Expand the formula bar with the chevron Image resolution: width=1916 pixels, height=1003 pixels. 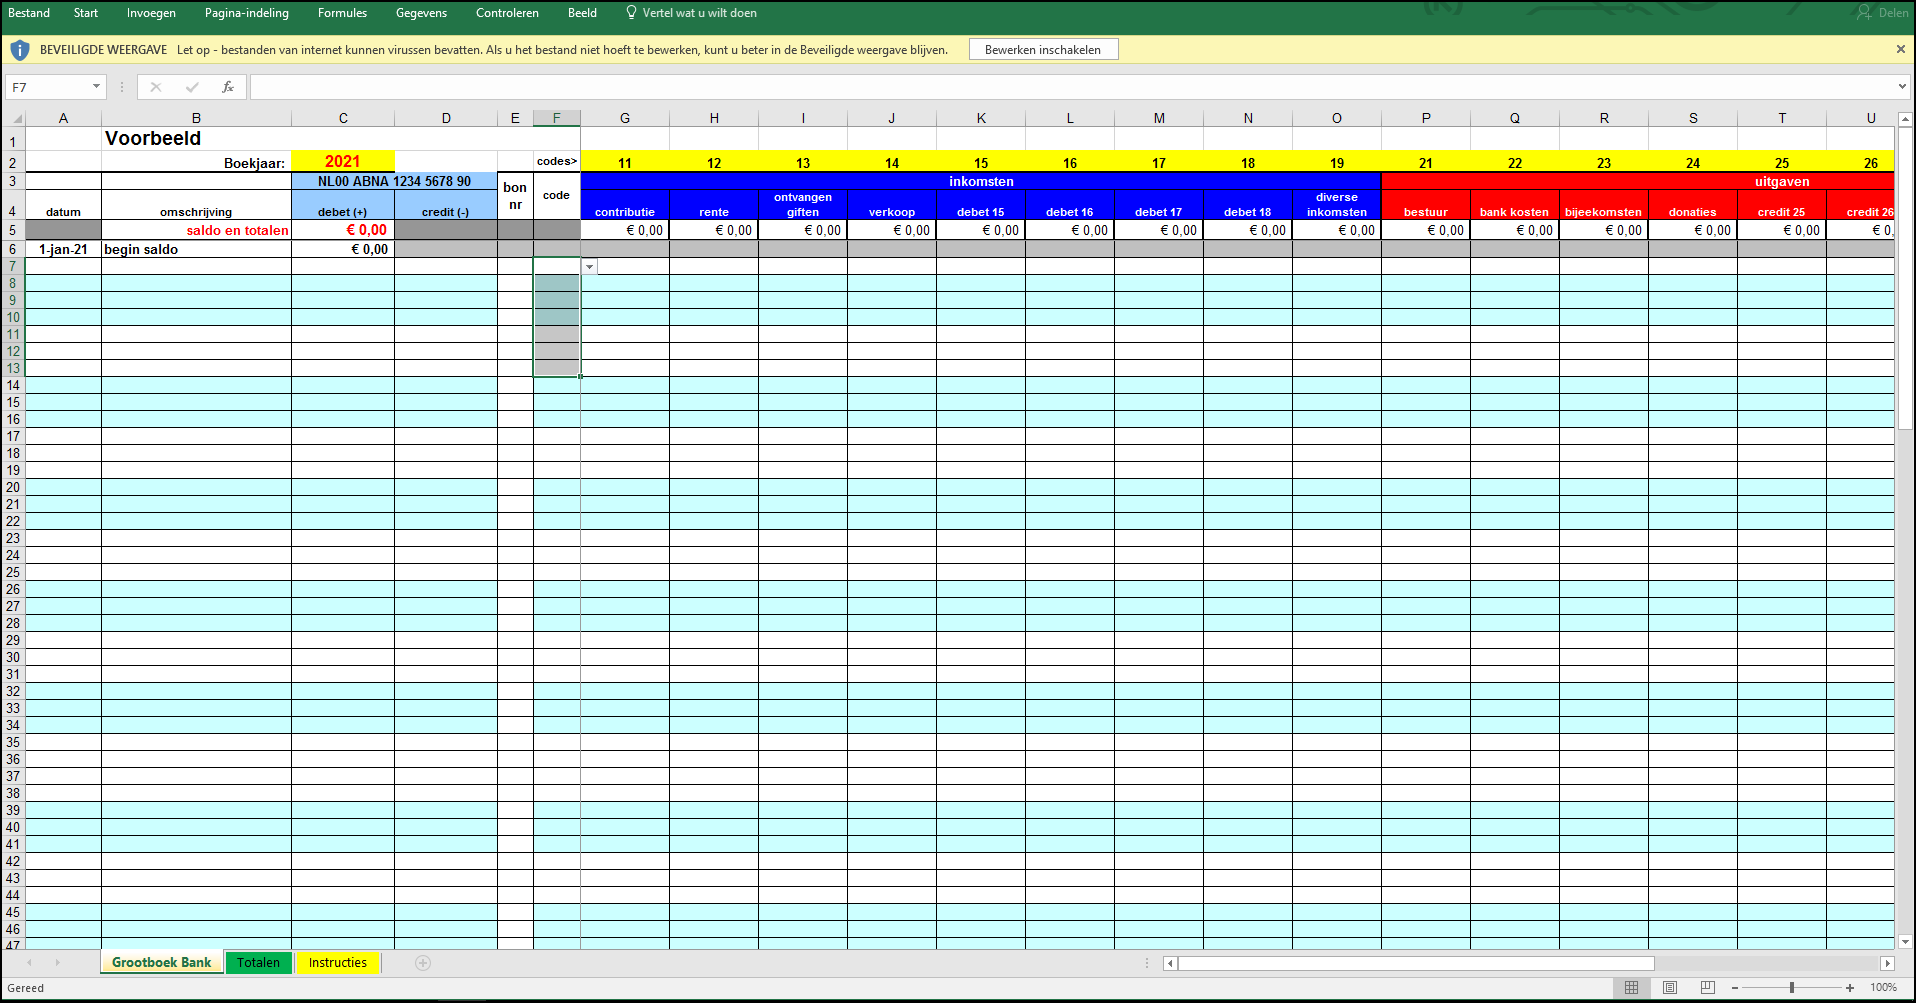1902,87
